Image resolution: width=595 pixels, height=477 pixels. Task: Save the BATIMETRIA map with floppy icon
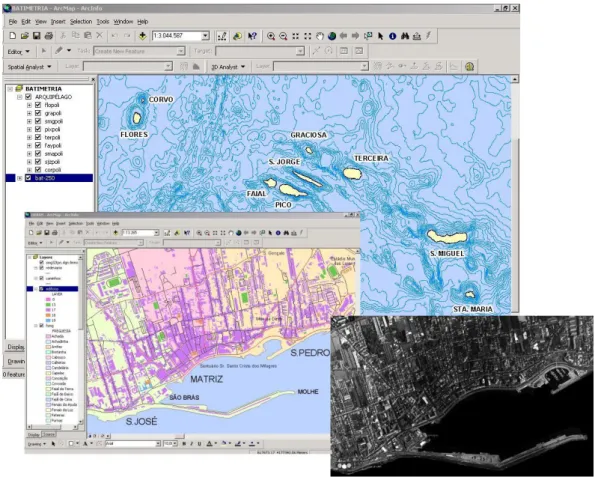36,36
